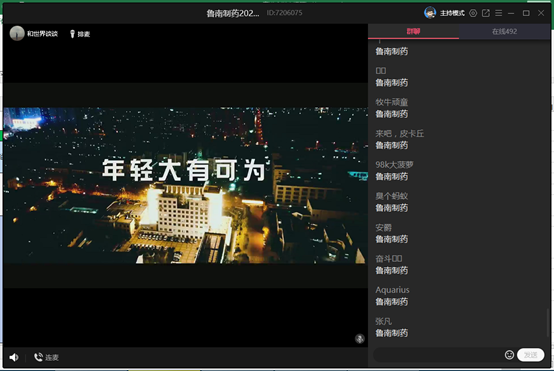Click the share/pop-out icon in title bar
The image size is (554, 371).
pos(486,13)
